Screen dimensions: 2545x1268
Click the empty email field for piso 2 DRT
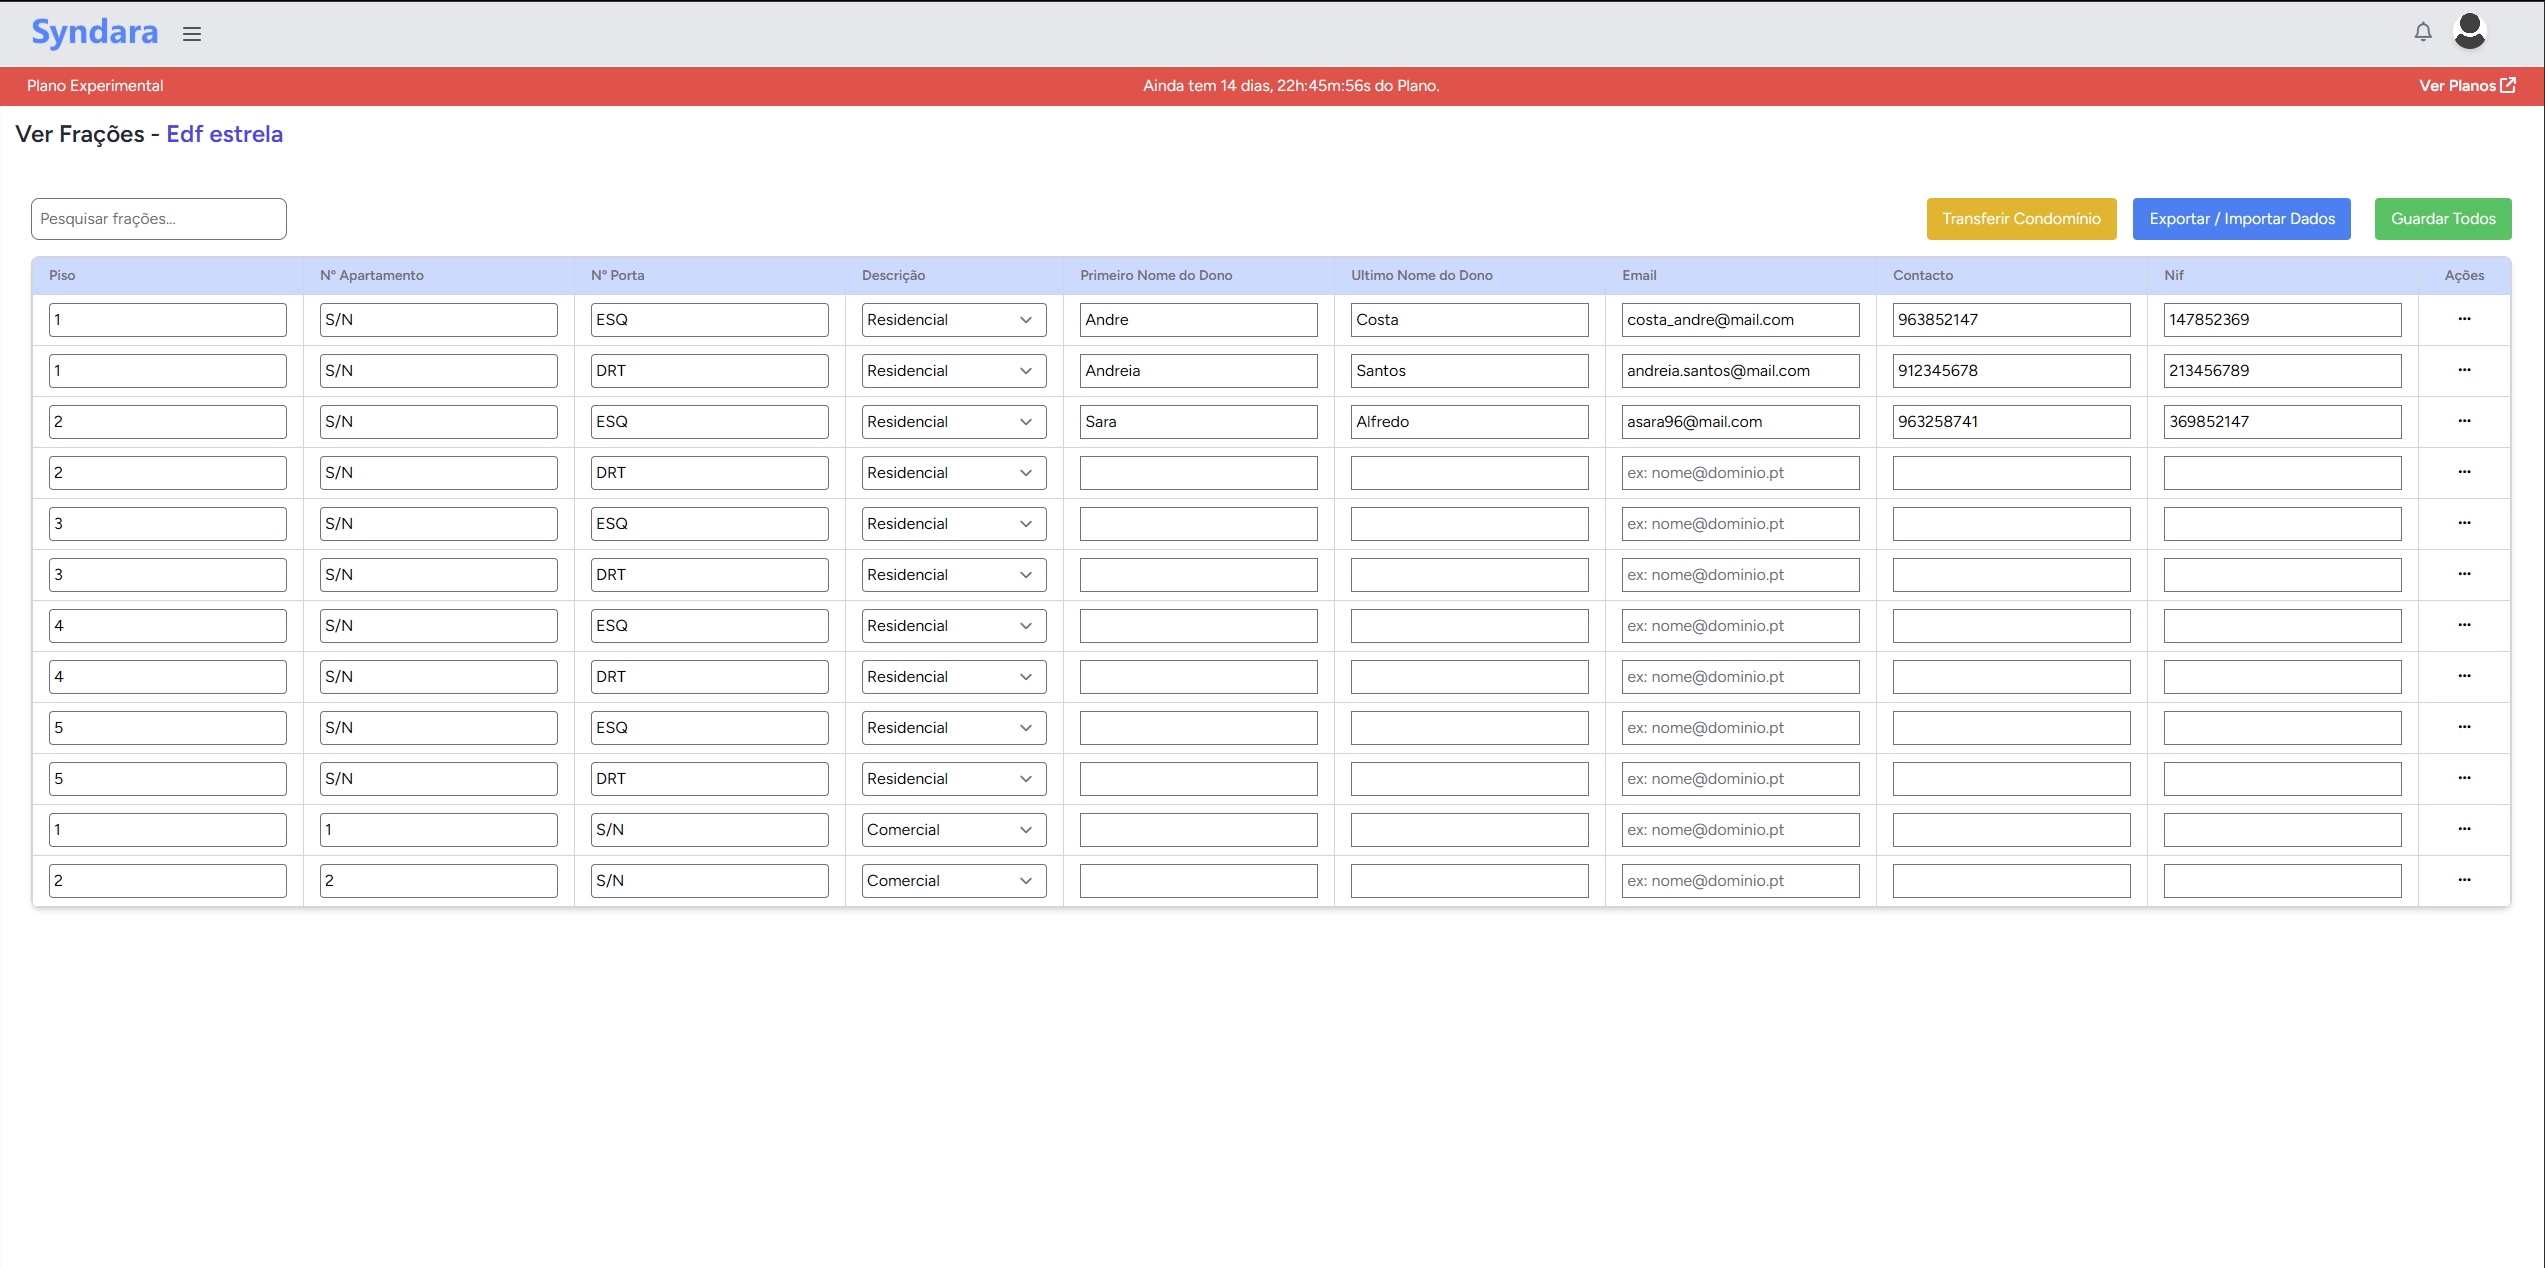(x=1739, y=473)
